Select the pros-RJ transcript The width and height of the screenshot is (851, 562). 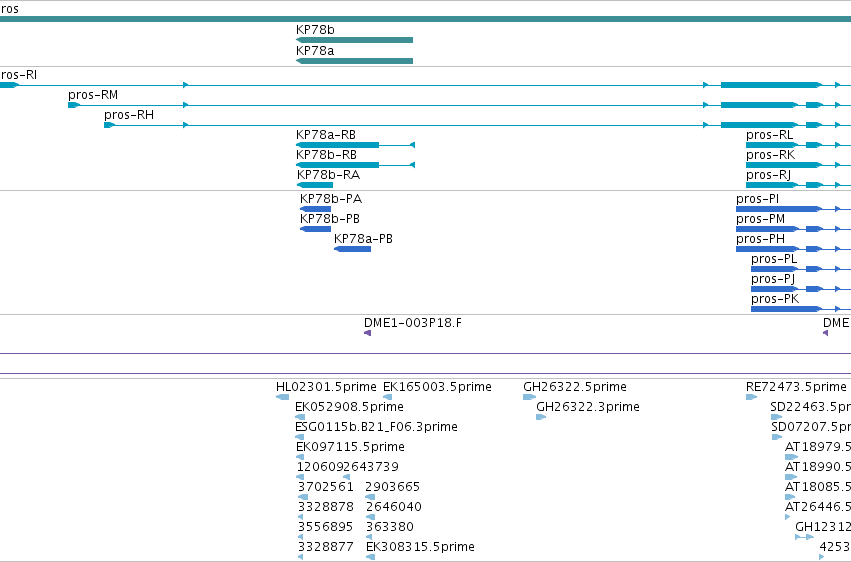click(x=798, y=185)
